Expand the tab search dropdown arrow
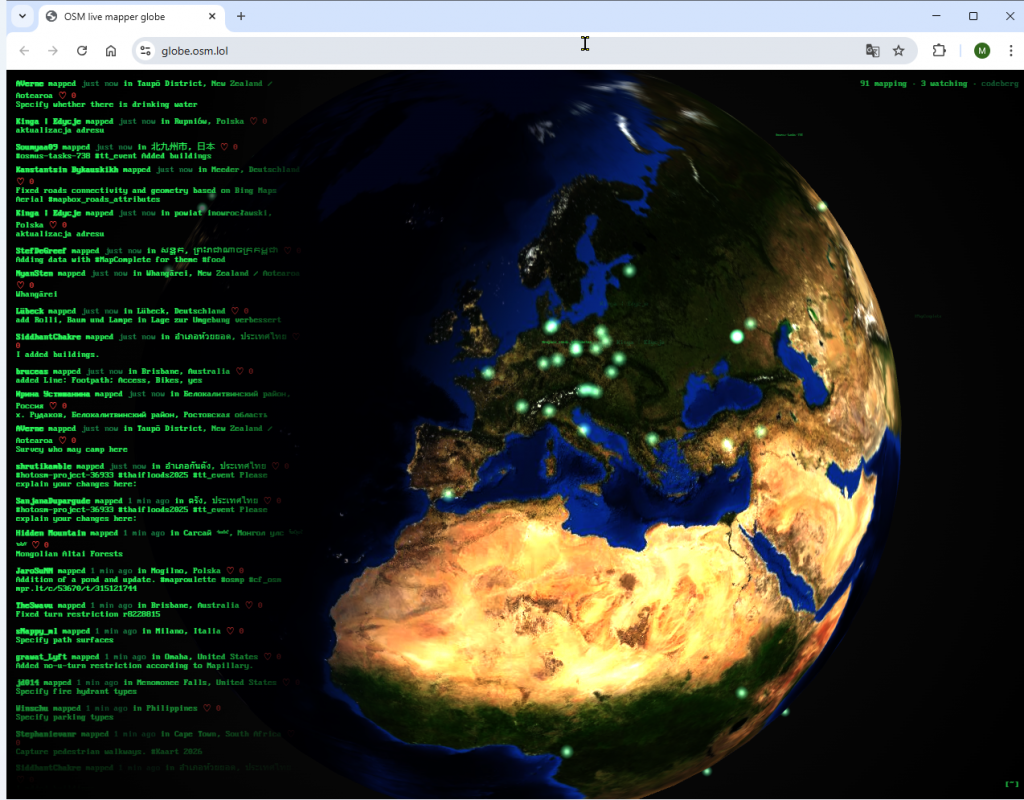The height and width of the screenshot is (800, 1024). pos(22,16)
